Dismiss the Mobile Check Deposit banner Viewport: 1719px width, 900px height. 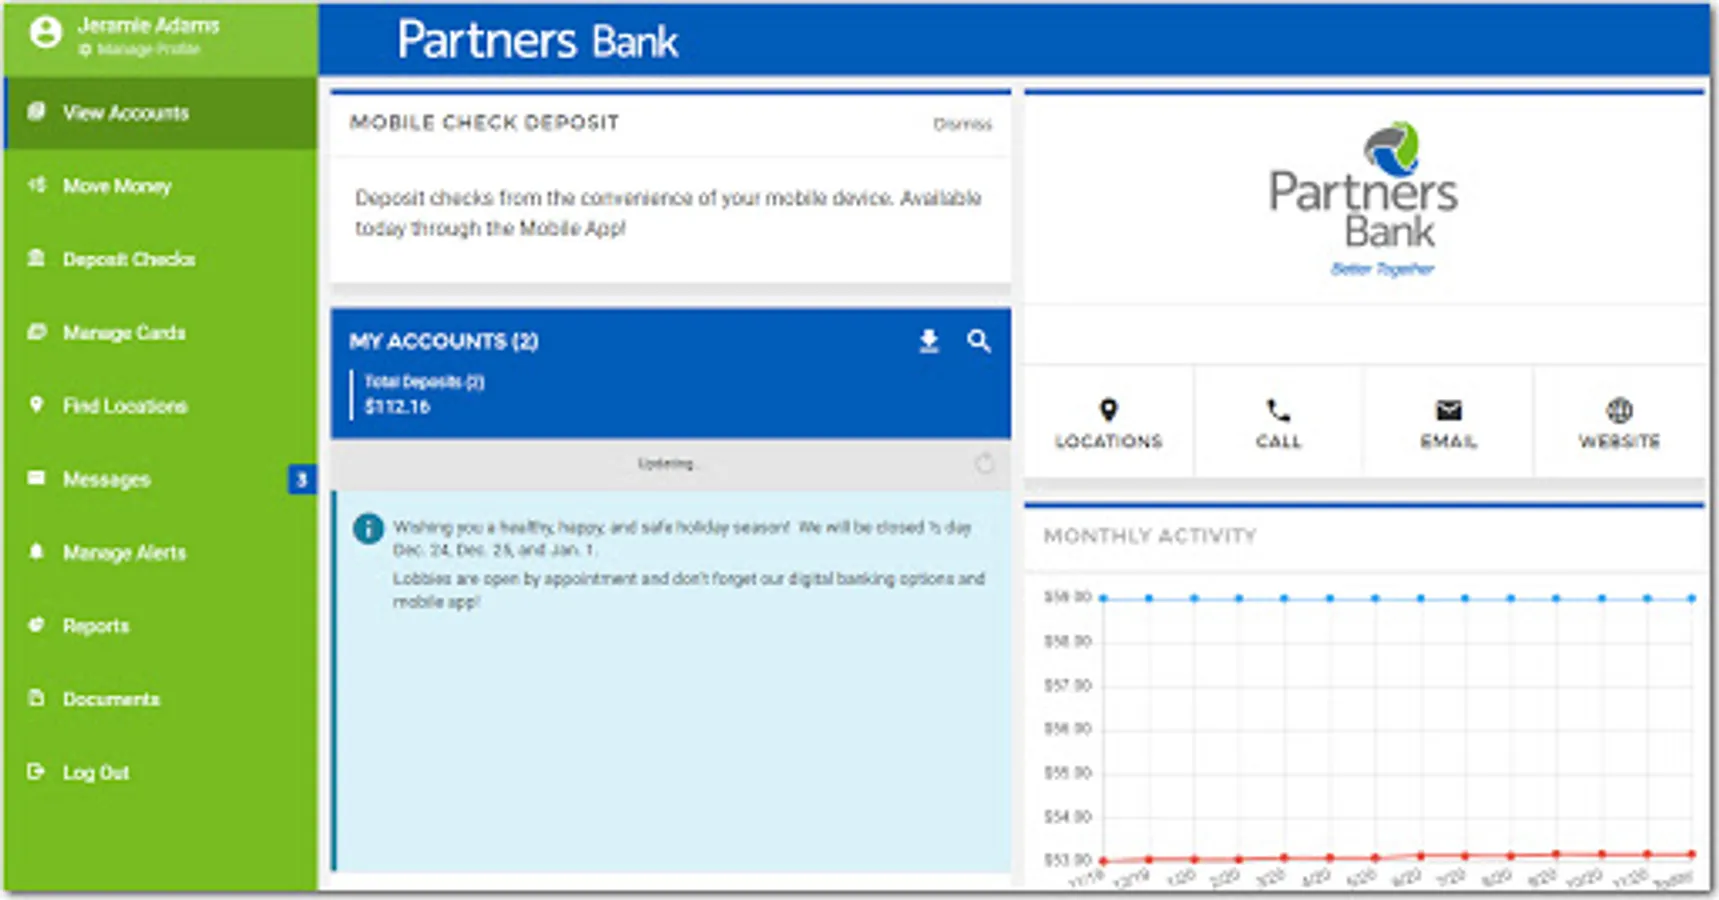(963, 125)
